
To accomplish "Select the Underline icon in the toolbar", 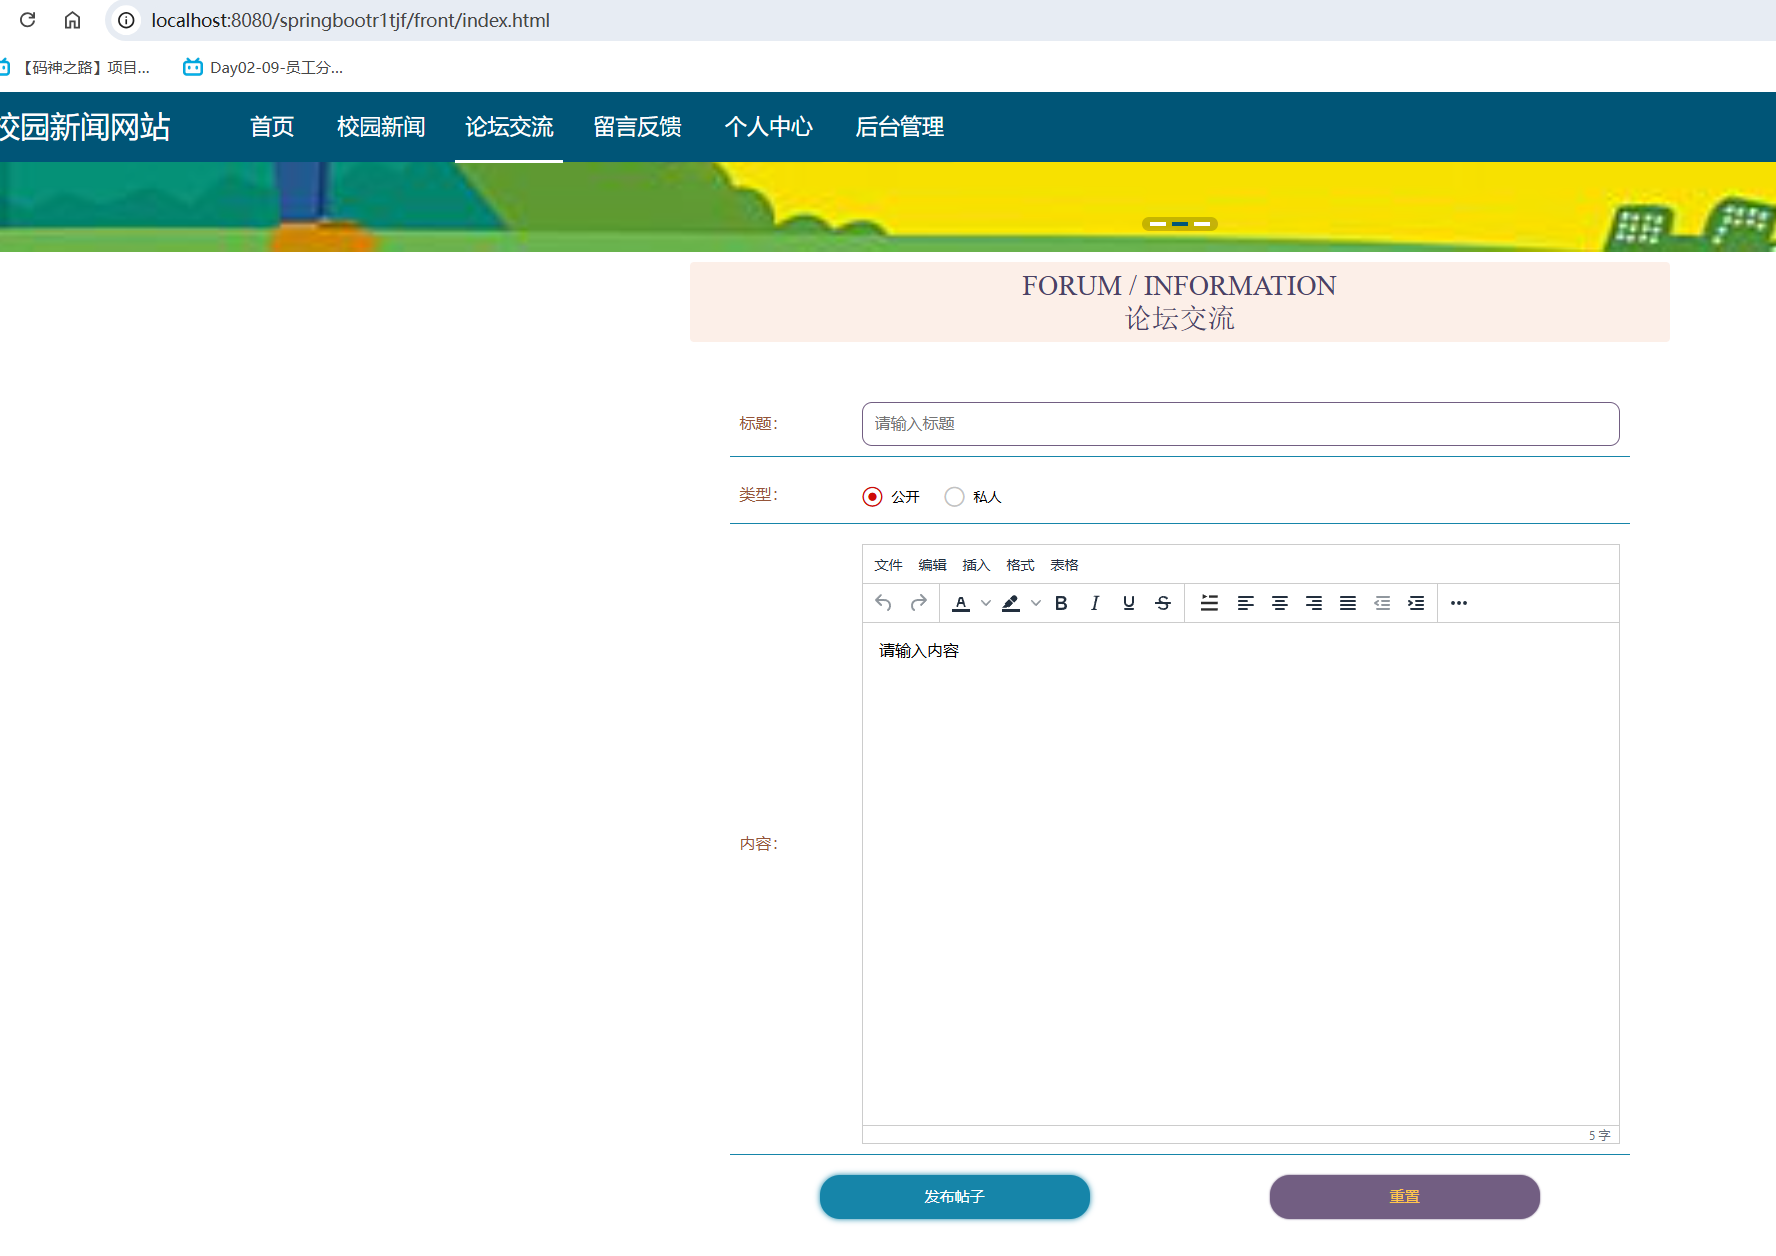I will (x=1128, y=603).
